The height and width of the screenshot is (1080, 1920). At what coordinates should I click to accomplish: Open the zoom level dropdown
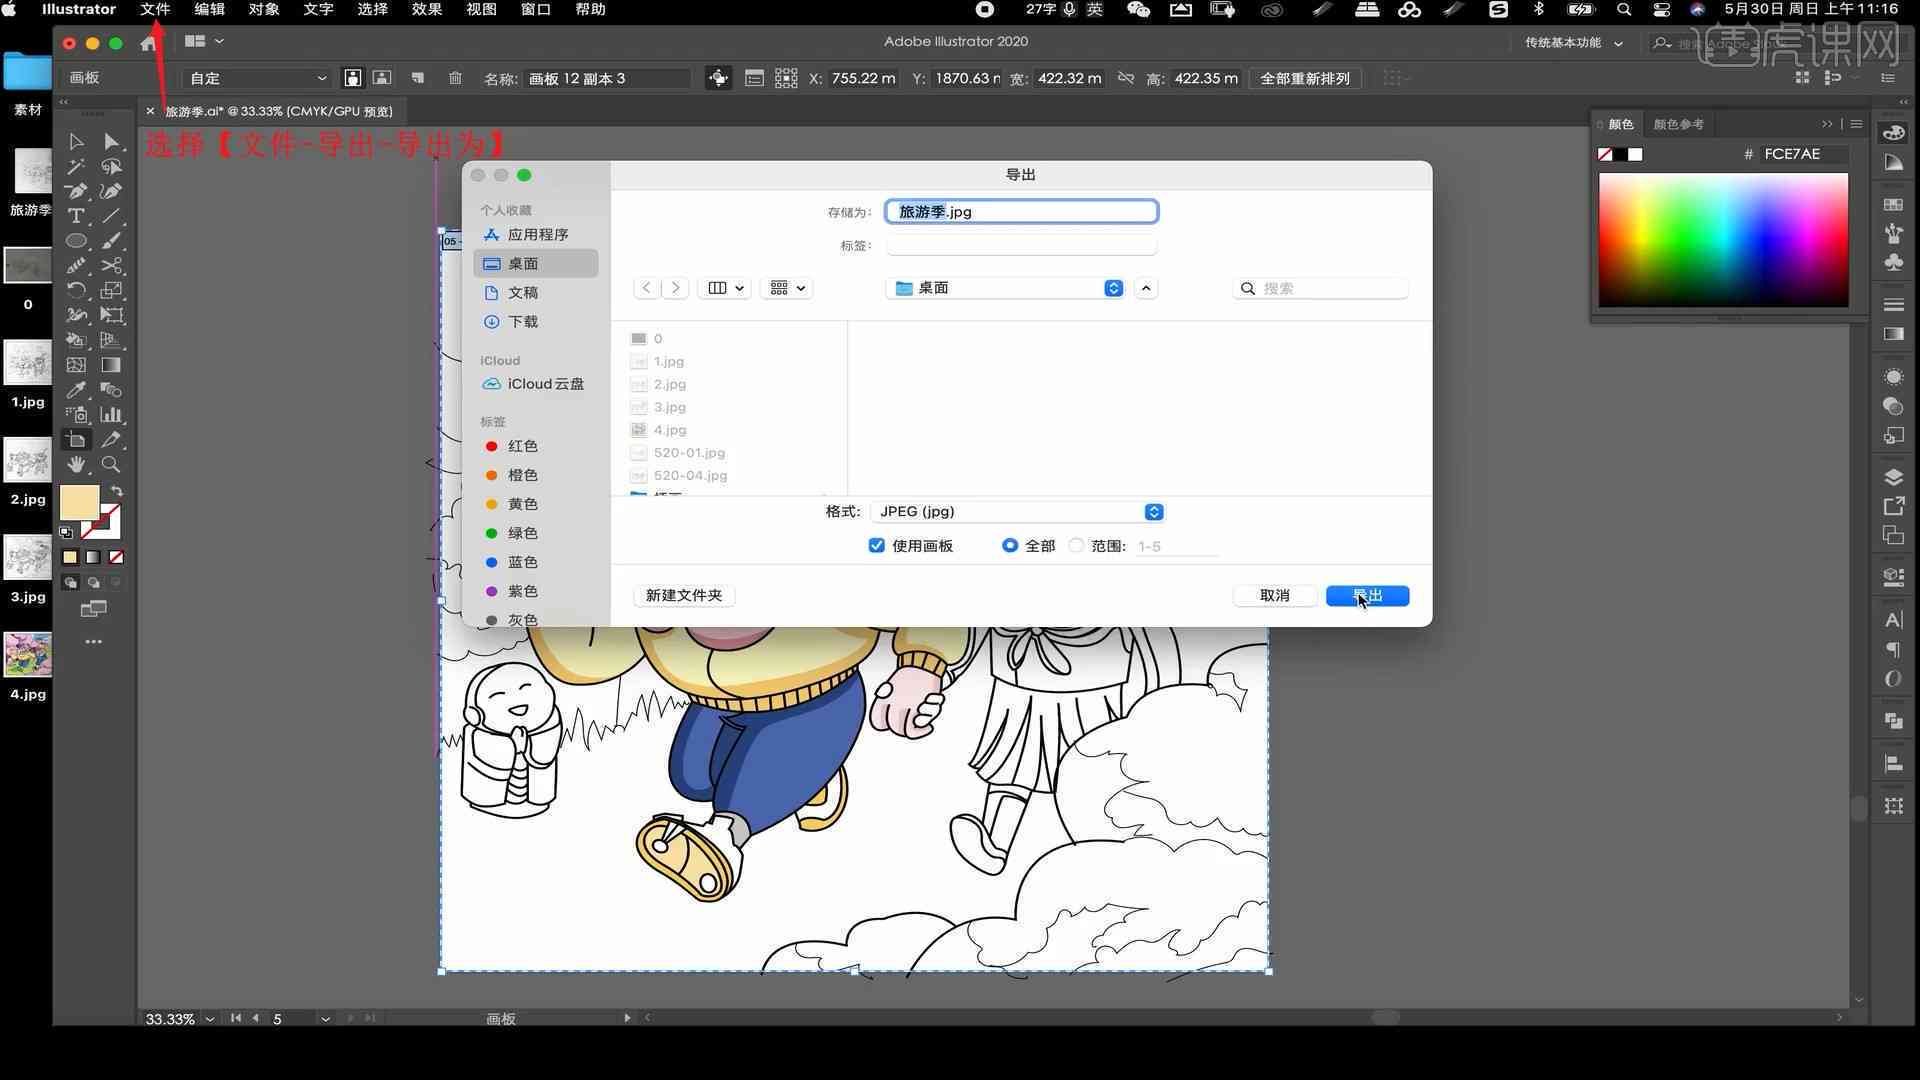[210, 1019]
